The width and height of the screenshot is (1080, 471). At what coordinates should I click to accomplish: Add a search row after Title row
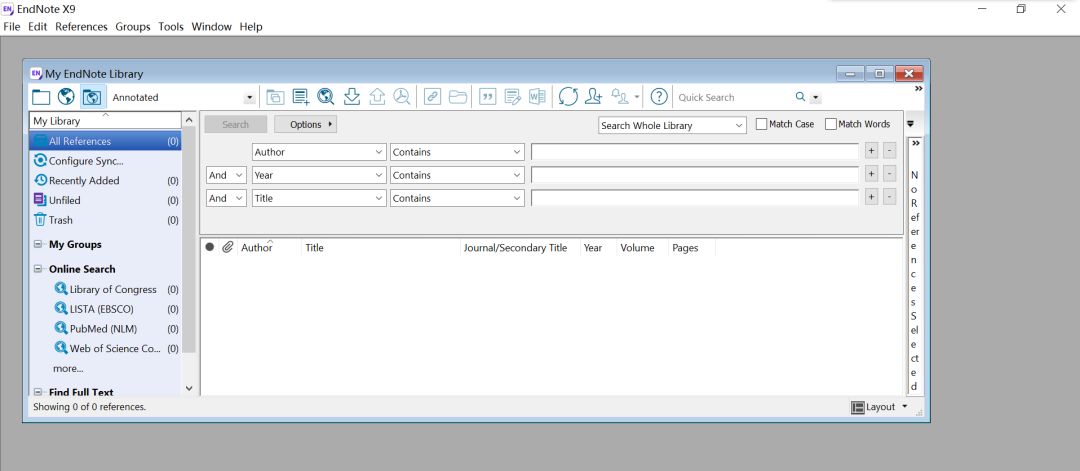click(871, 198)
